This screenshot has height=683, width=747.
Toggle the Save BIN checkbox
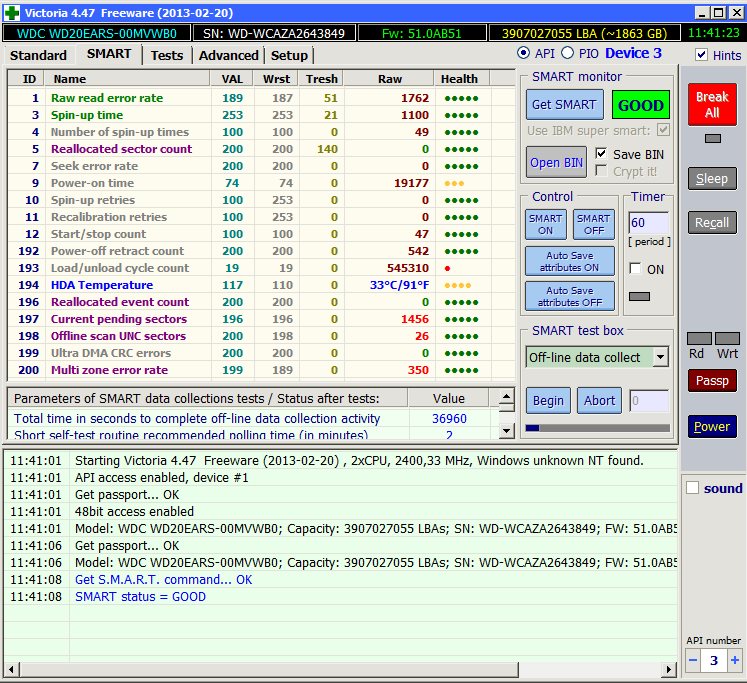[601, 153]
